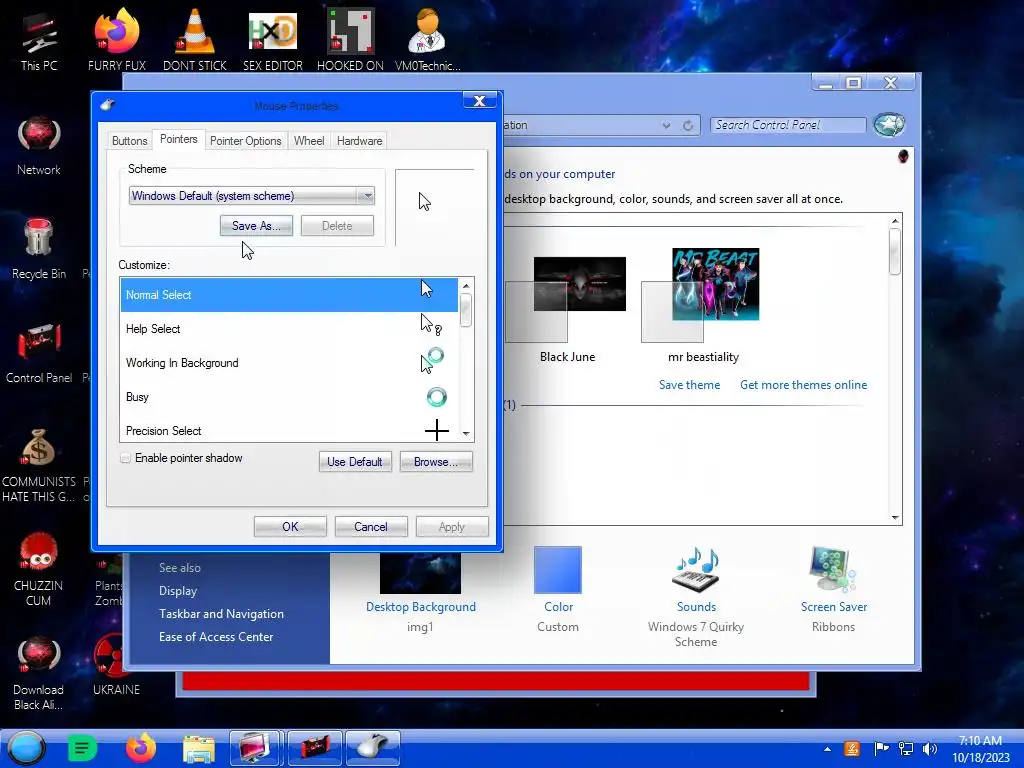Click the Start orb button
The width and height of the screenshot is (1024, 768).
click(x=26, y=748)
